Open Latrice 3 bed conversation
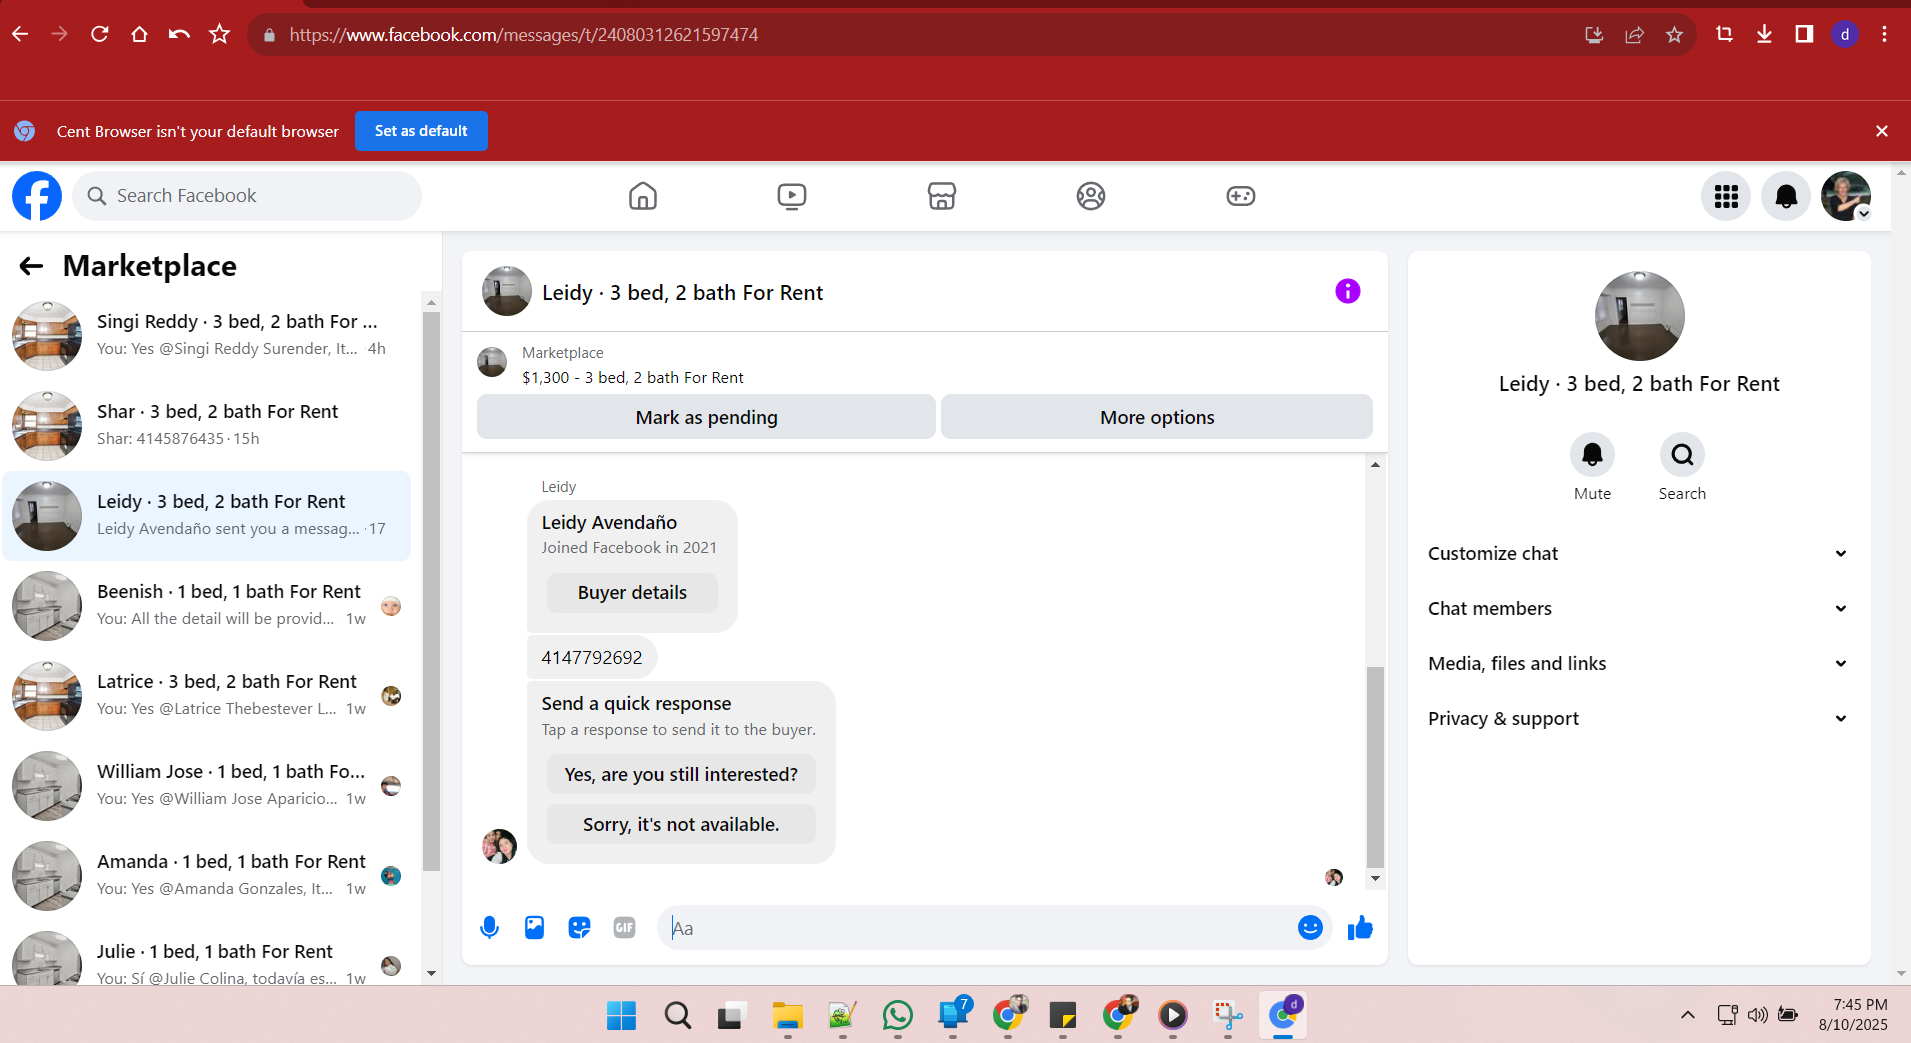 207,696
